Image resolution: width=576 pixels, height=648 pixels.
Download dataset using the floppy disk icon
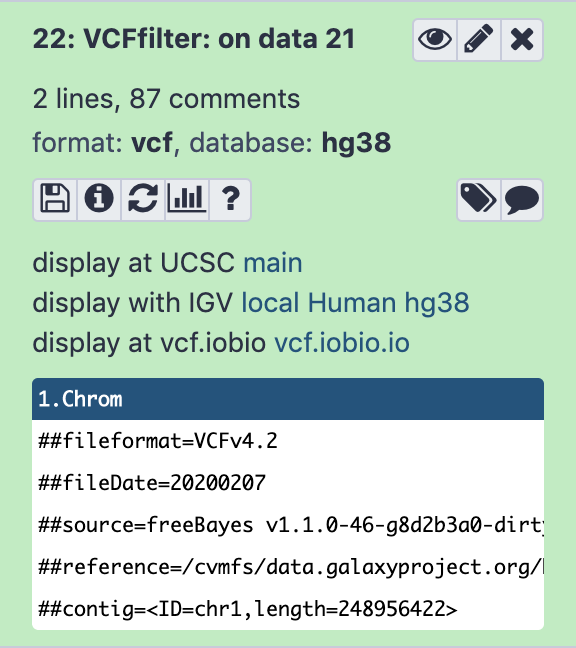[x=55, y=200]
